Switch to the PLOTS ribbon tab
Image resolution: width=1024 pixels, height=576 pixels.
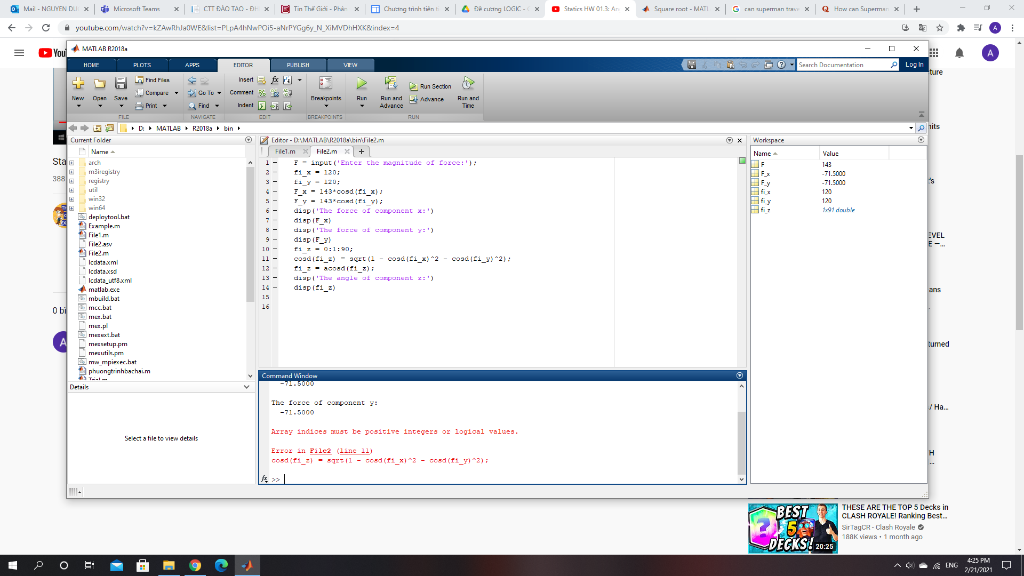(142, 65)
